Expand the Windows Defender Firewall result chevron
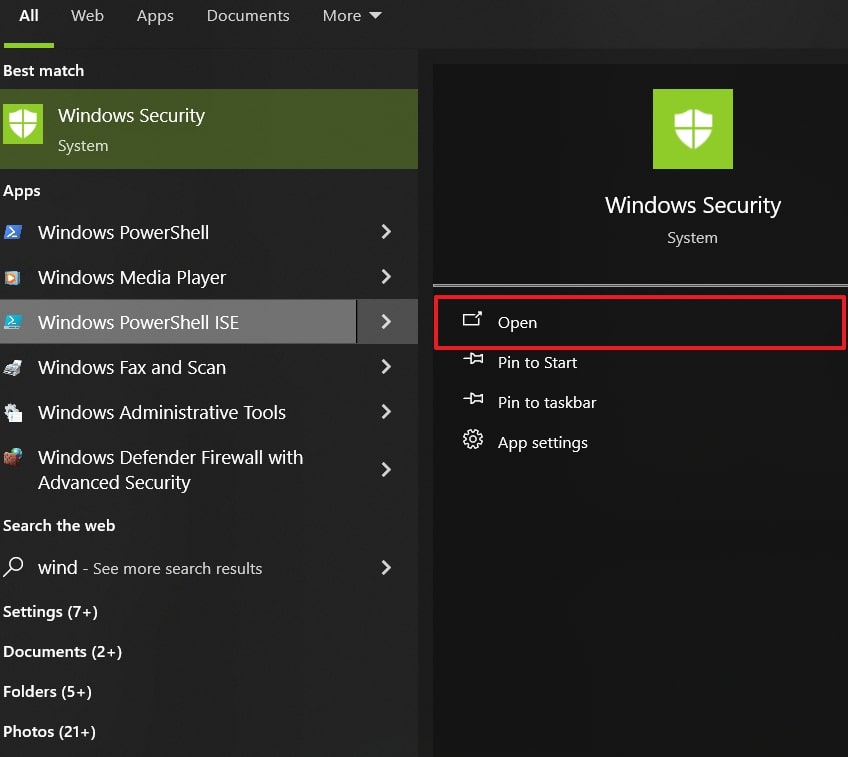Viewport: 848px width, 757px height. click(386, 469)
